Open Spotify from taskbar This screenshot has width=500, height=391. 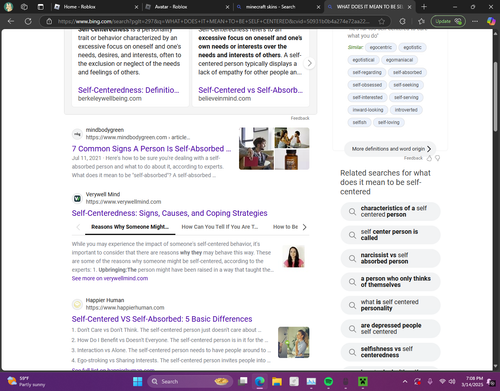pos(328,381)
